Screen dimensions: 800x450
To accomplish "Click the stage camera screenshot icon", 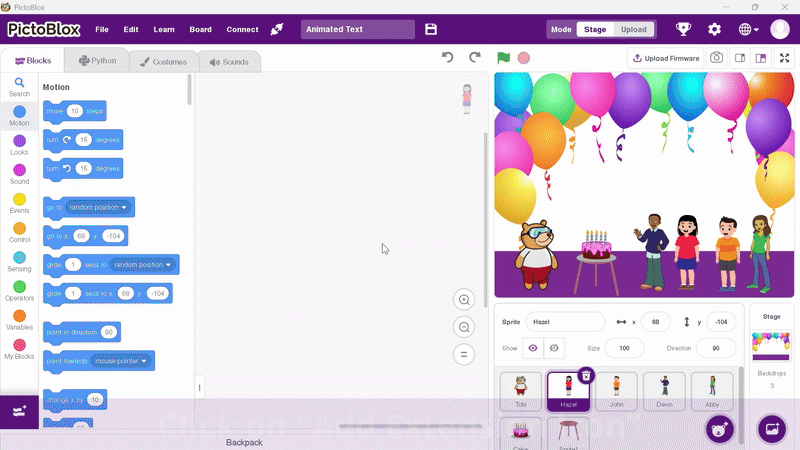I will pos(717,58).
